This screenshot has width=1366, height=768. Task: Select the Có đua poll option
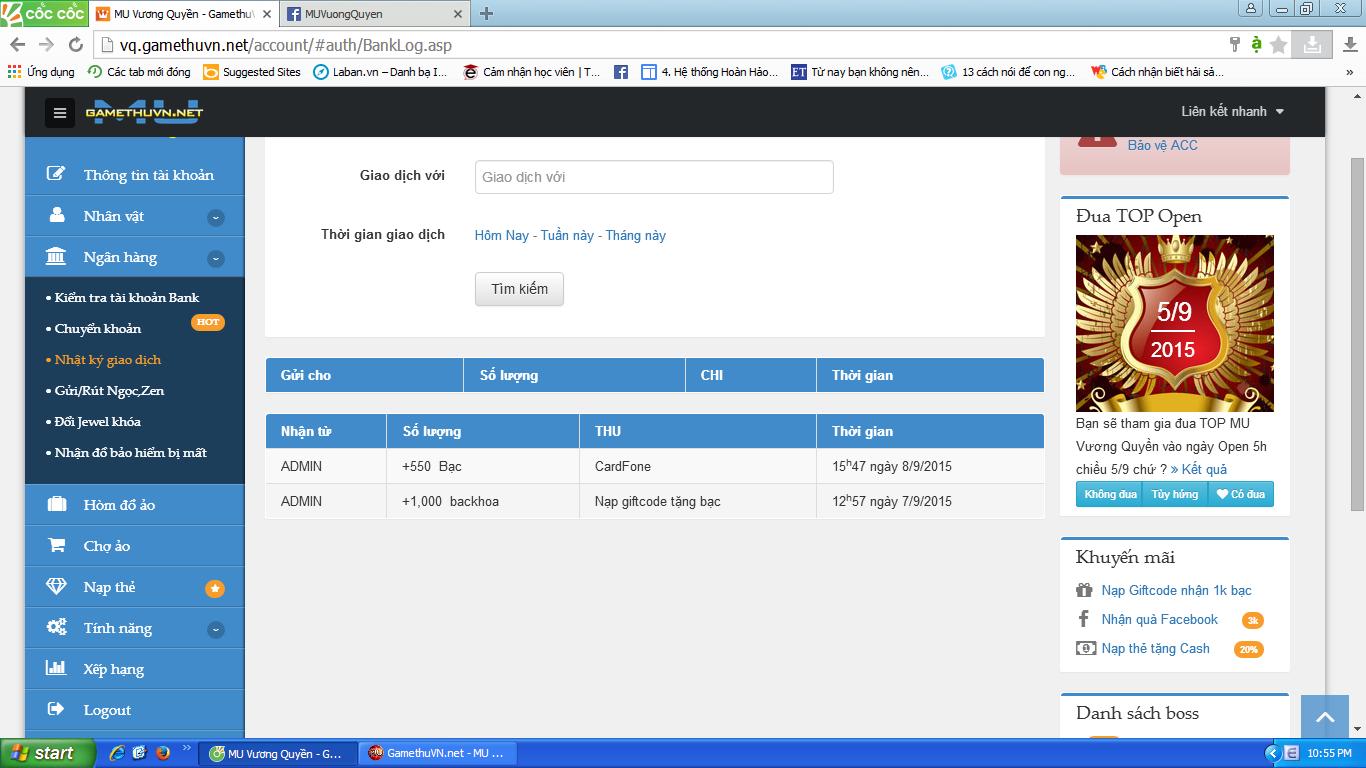[1240, 494]
